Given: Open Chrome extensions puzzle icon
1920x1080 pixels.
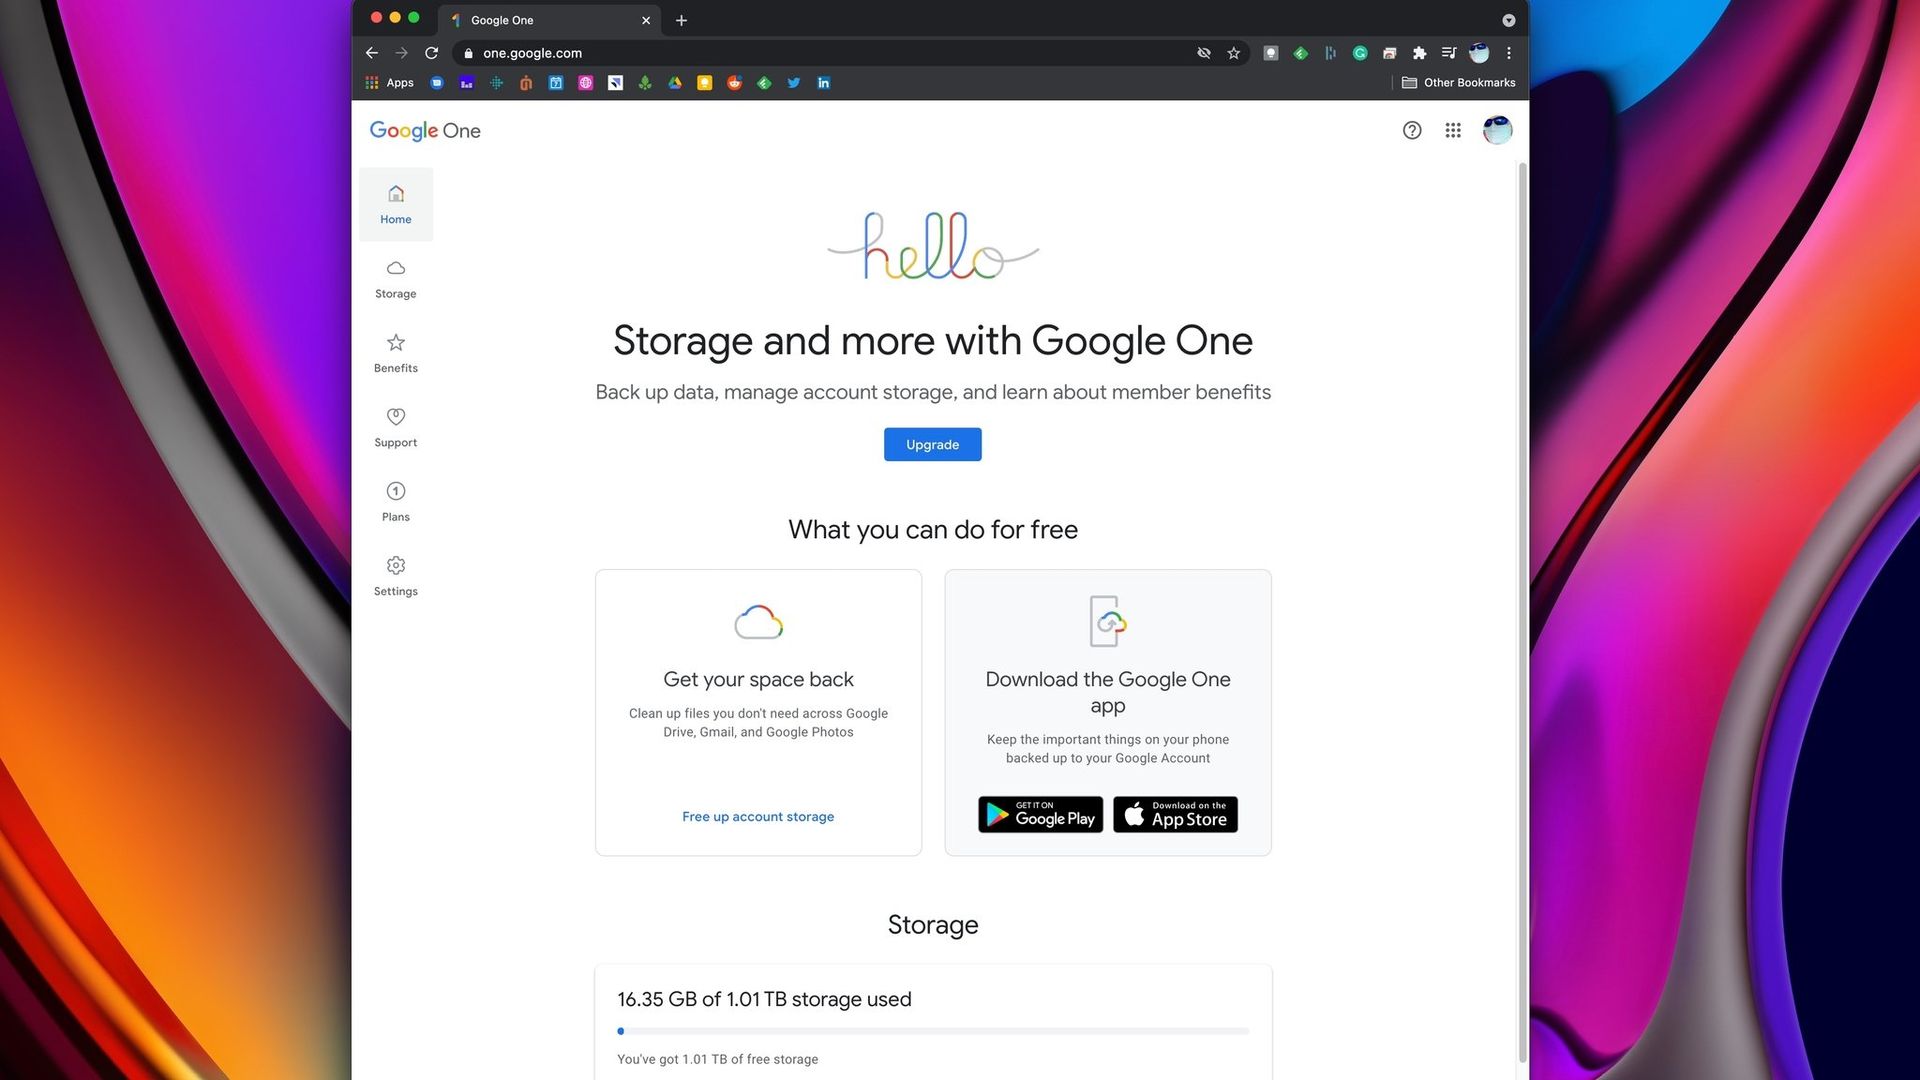Looking at the screenshot, I should 1419,53.
